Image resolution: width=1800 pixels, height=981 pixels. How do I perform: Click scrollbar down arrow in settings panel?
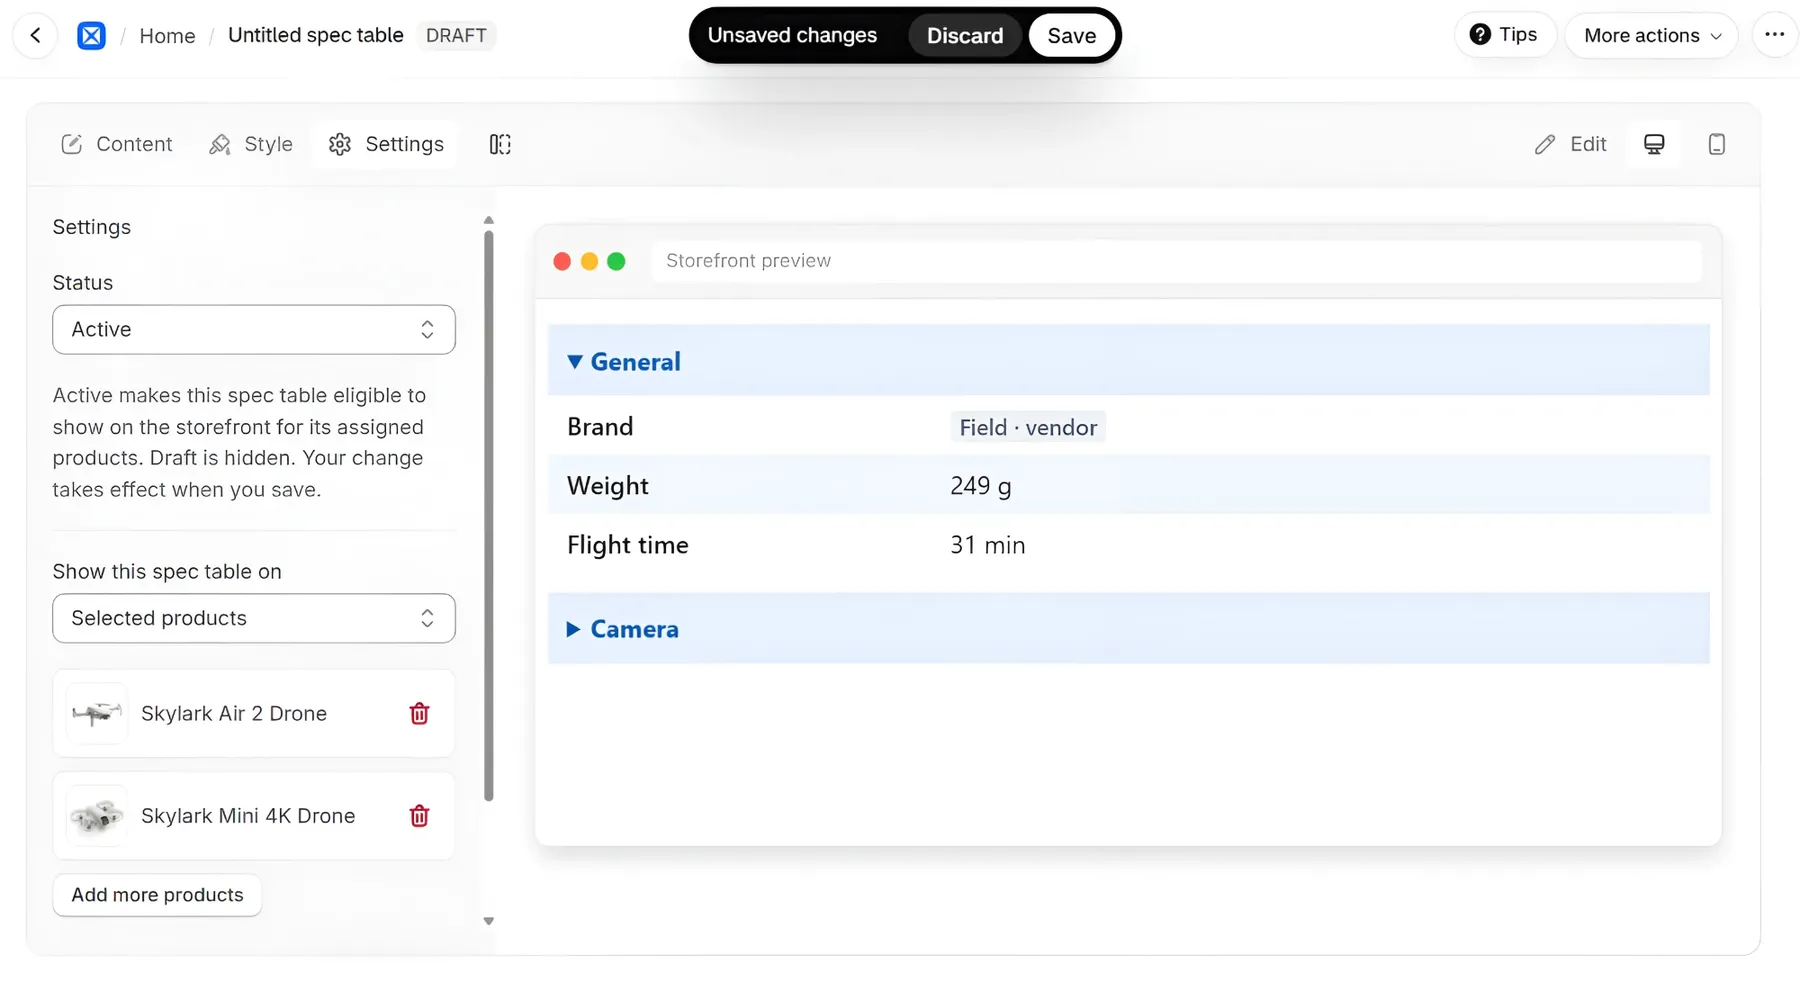coord(489,921)
